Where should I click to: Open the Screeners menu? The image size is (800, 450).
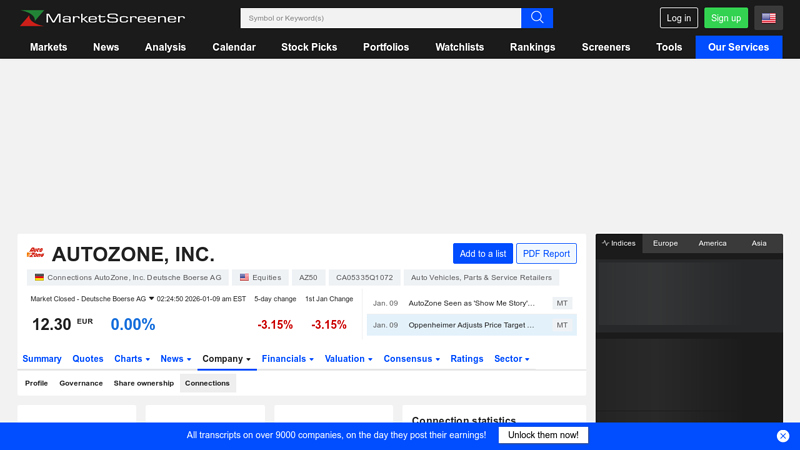click(x=606, y=47)
